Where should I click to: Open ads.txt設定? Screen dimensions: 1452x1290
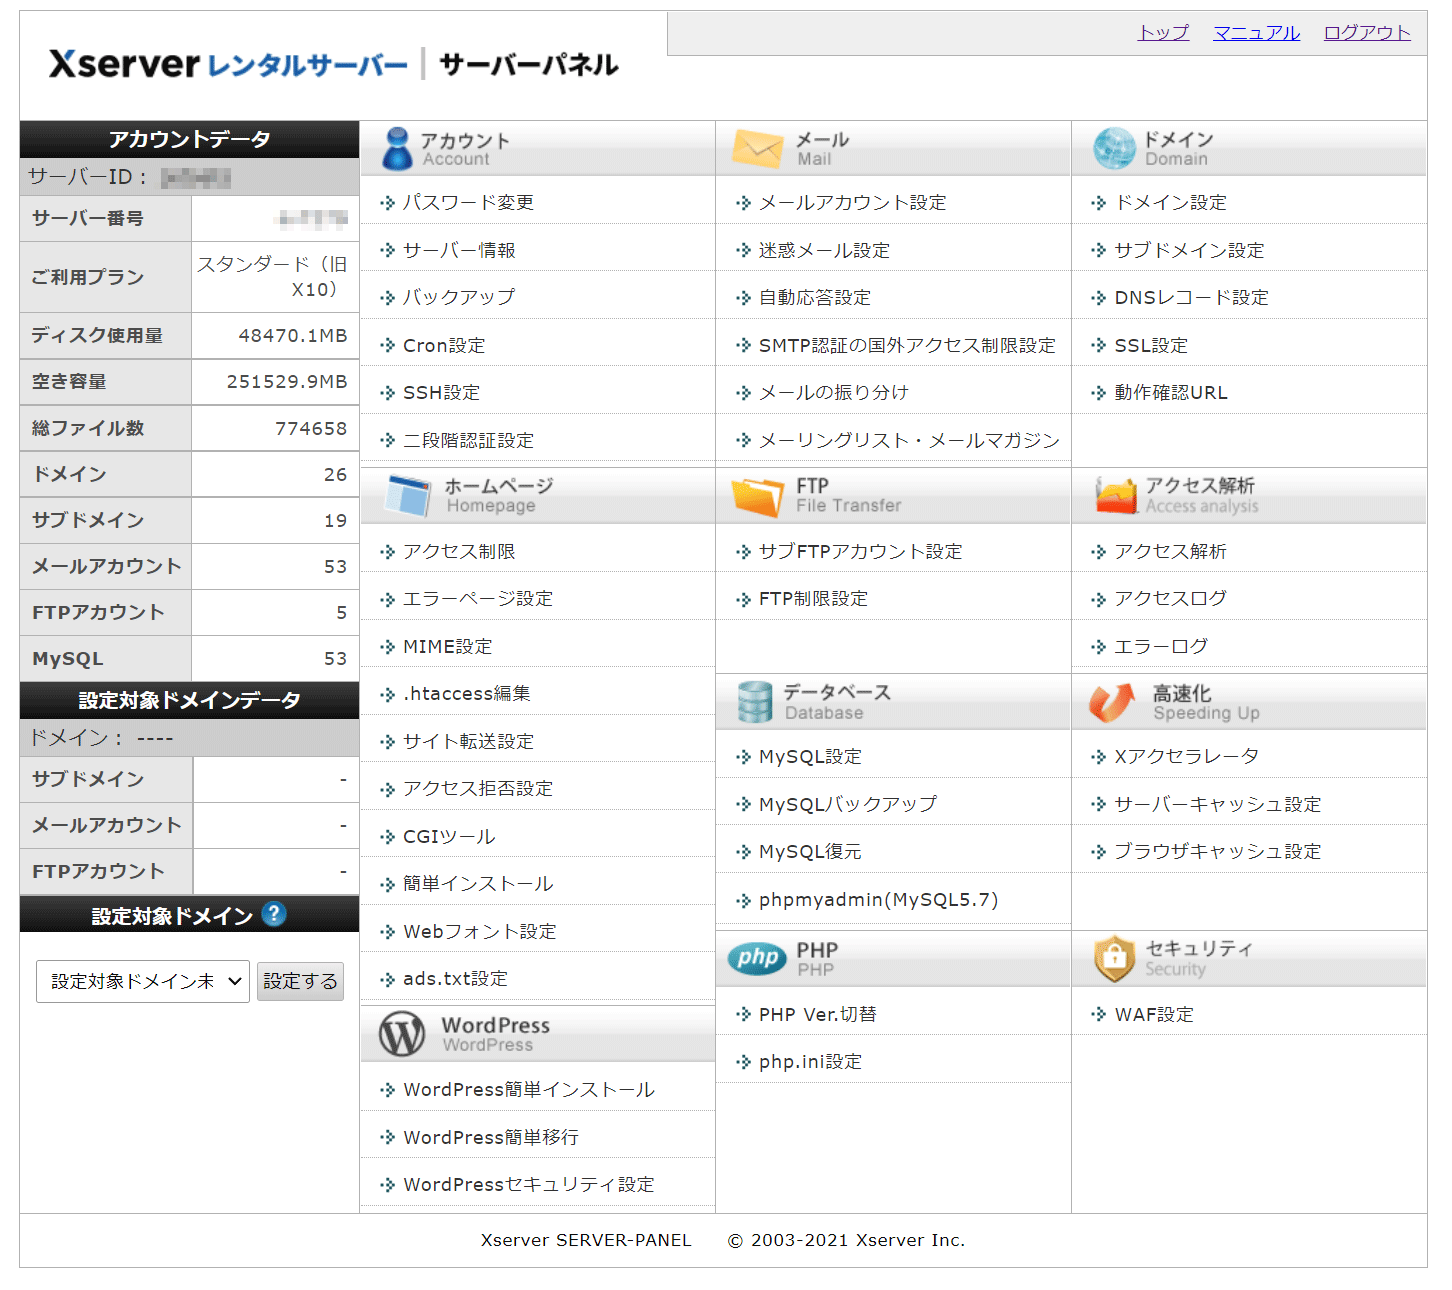click(x=455, y=978)
